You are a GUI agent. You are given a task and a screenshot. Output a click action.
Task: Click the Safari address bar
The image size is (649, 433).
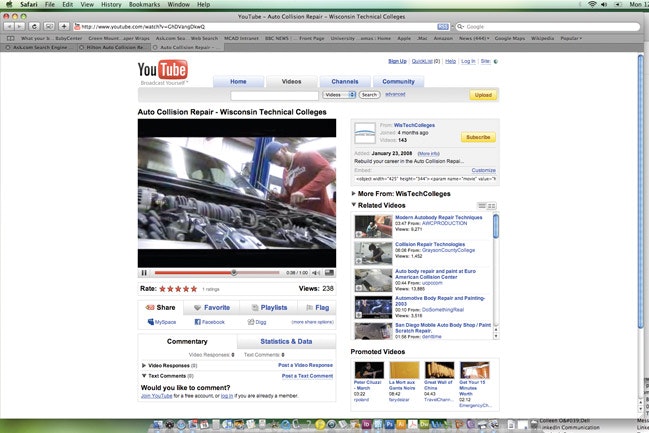(x=261, y=26)
